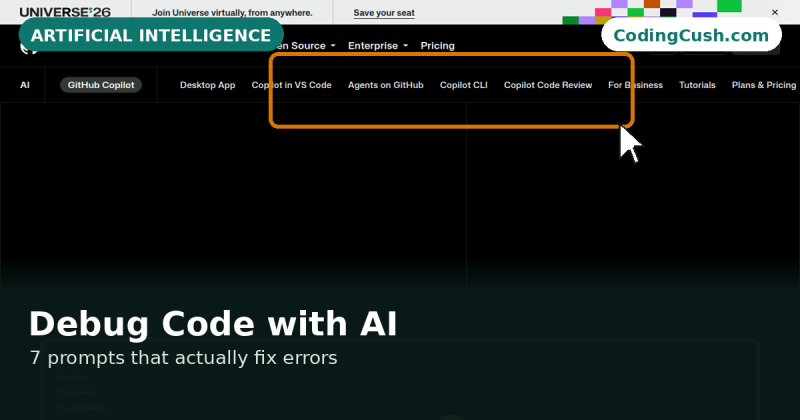Open the For Business tab

(x=635, y=85)
